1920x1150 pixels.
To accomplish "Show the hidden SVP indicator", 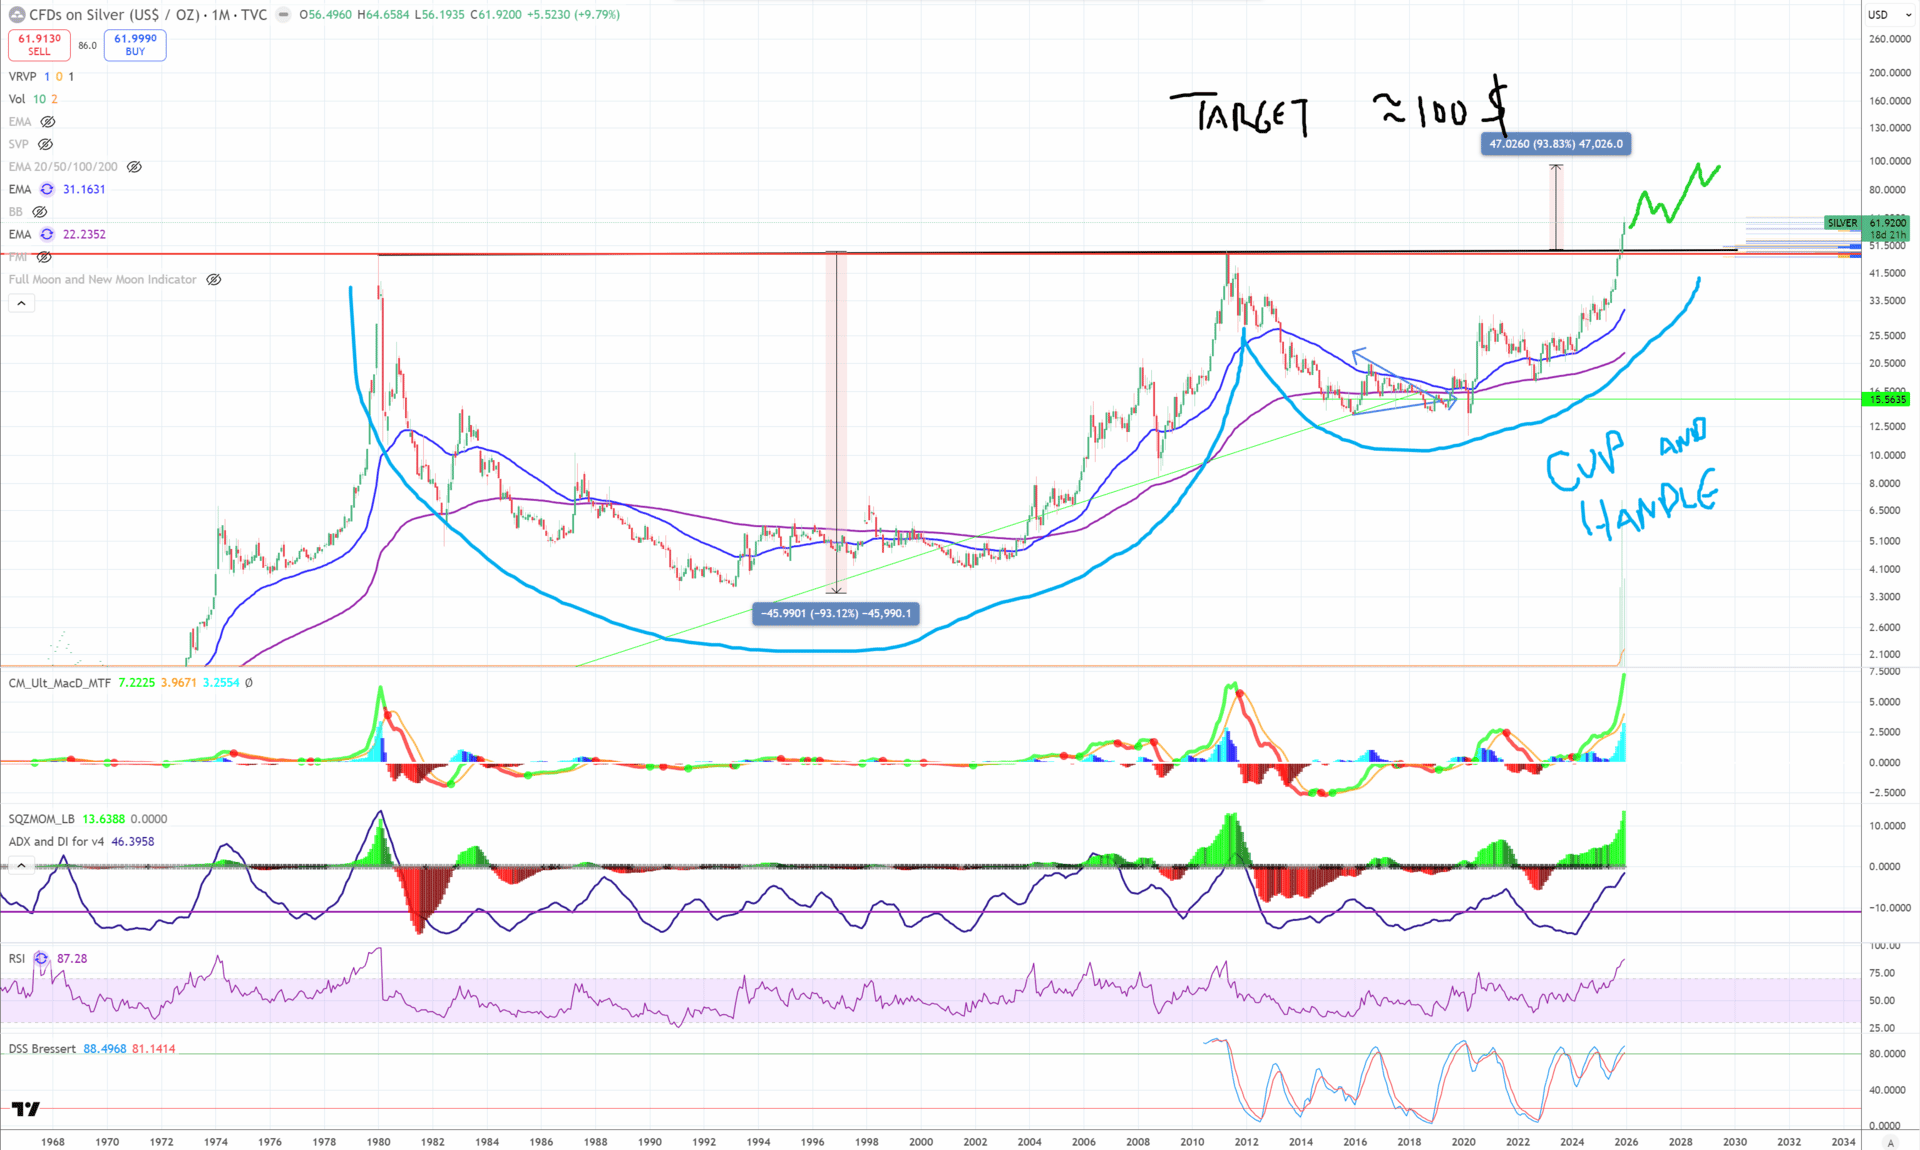I will (x=46, y=144).
